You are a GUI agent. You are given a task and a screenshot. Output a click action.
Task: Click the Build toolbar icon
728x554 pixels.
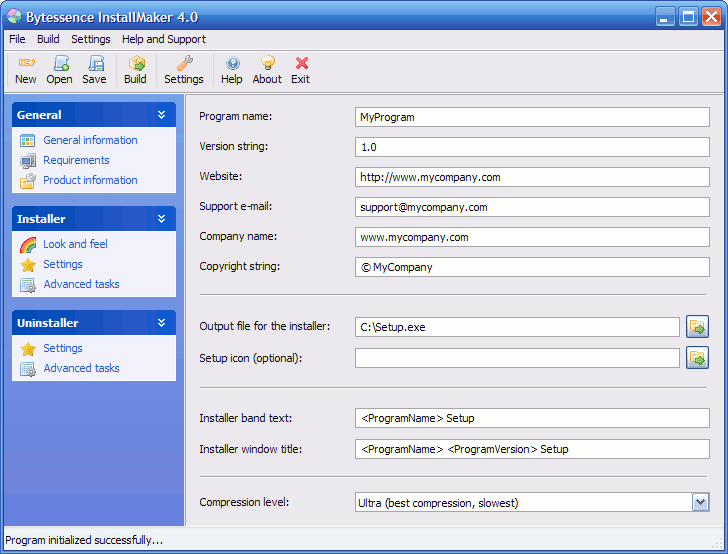click(x=135, y=64)
